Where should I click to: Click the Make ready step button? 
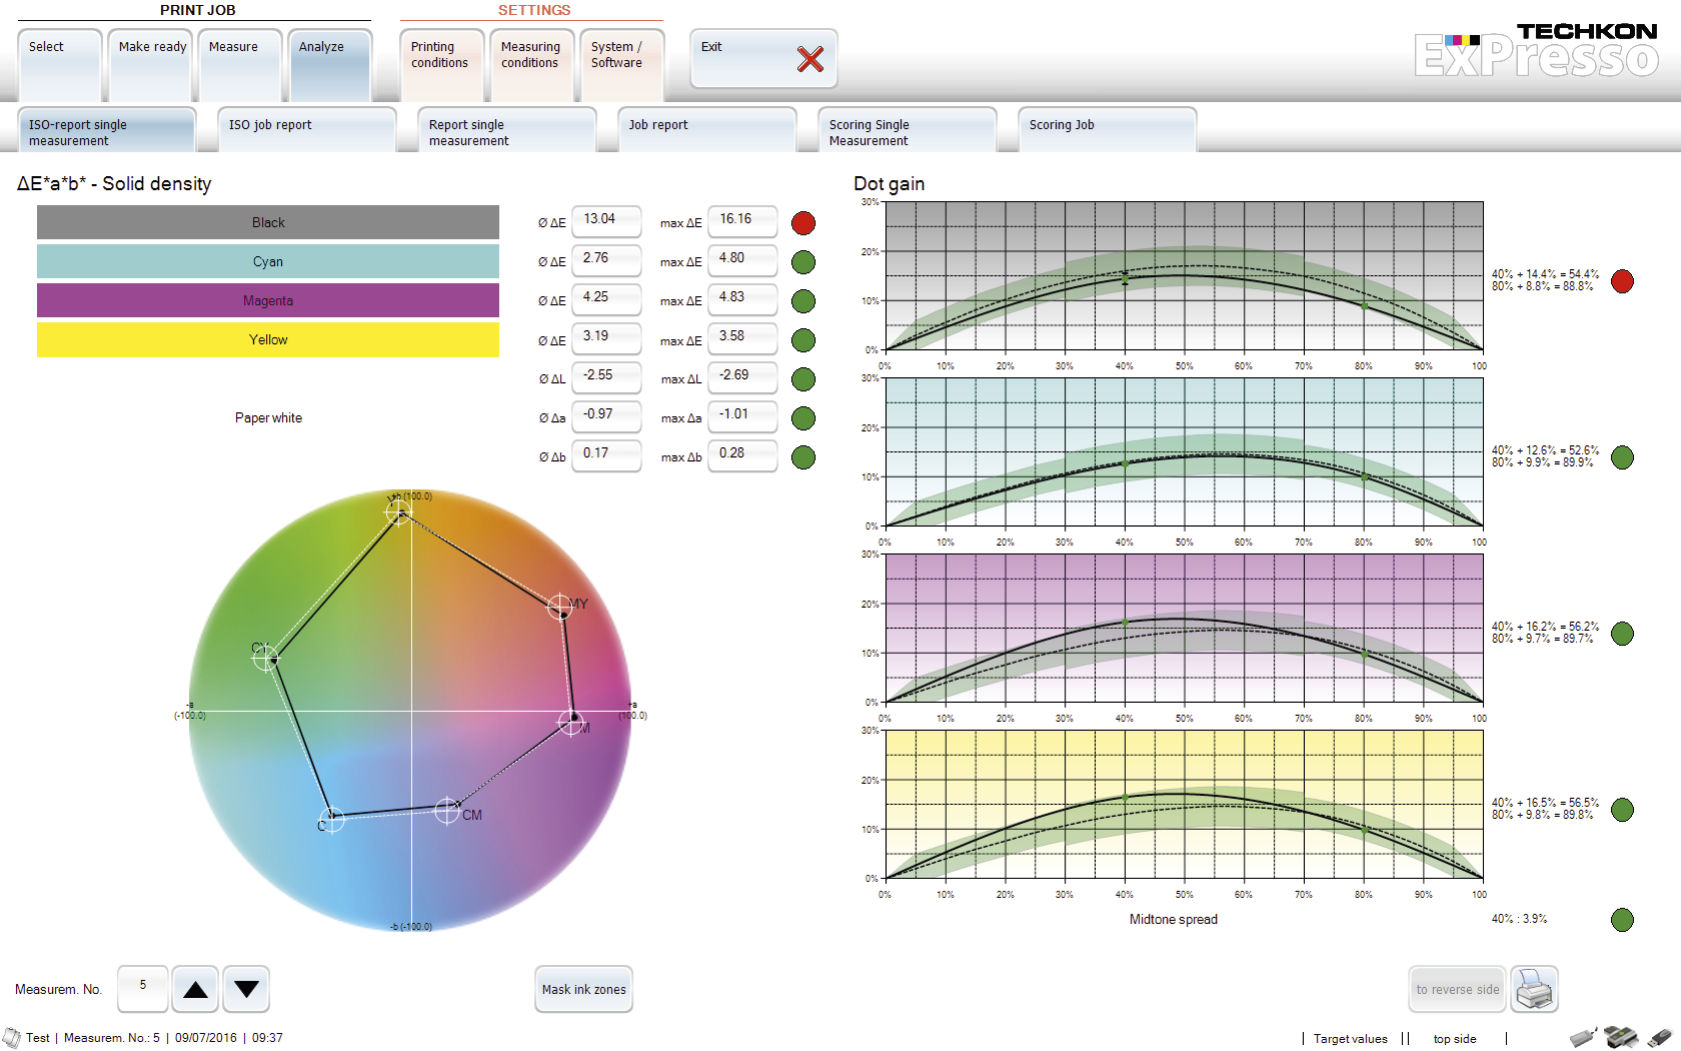(x=150, y=64)
